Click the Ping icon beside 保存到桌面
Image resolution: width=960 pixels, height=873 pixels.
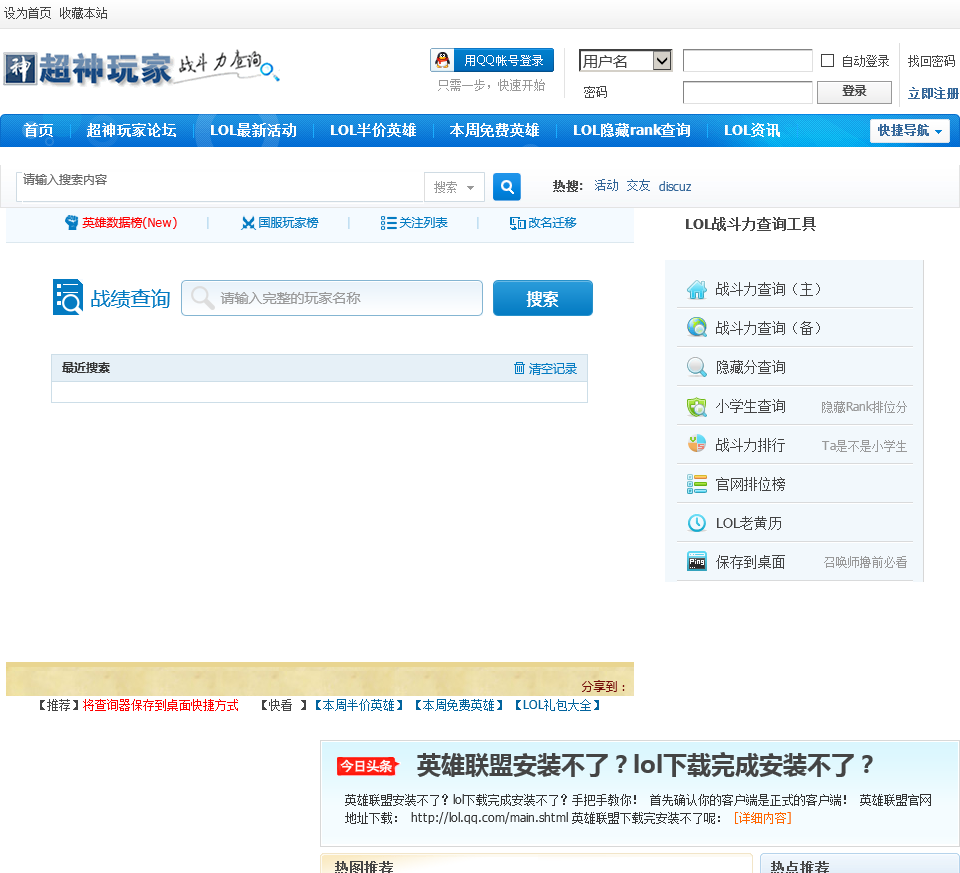coord(697,561)
